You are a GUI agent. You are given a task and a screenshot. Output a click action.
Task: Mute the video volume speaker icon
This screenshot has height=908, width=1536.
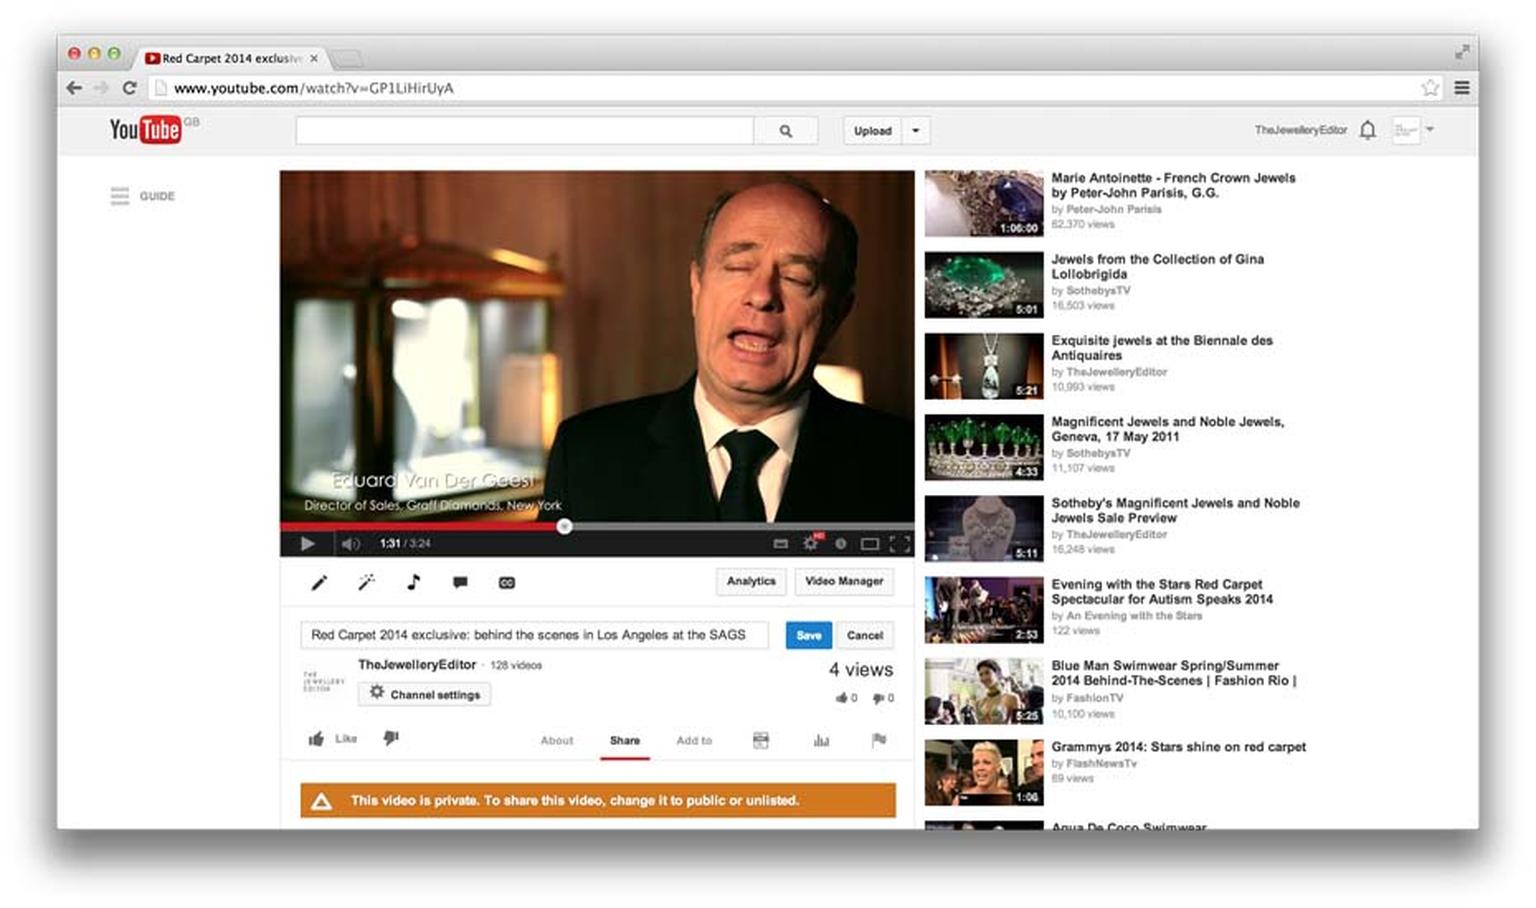(350, 543)
